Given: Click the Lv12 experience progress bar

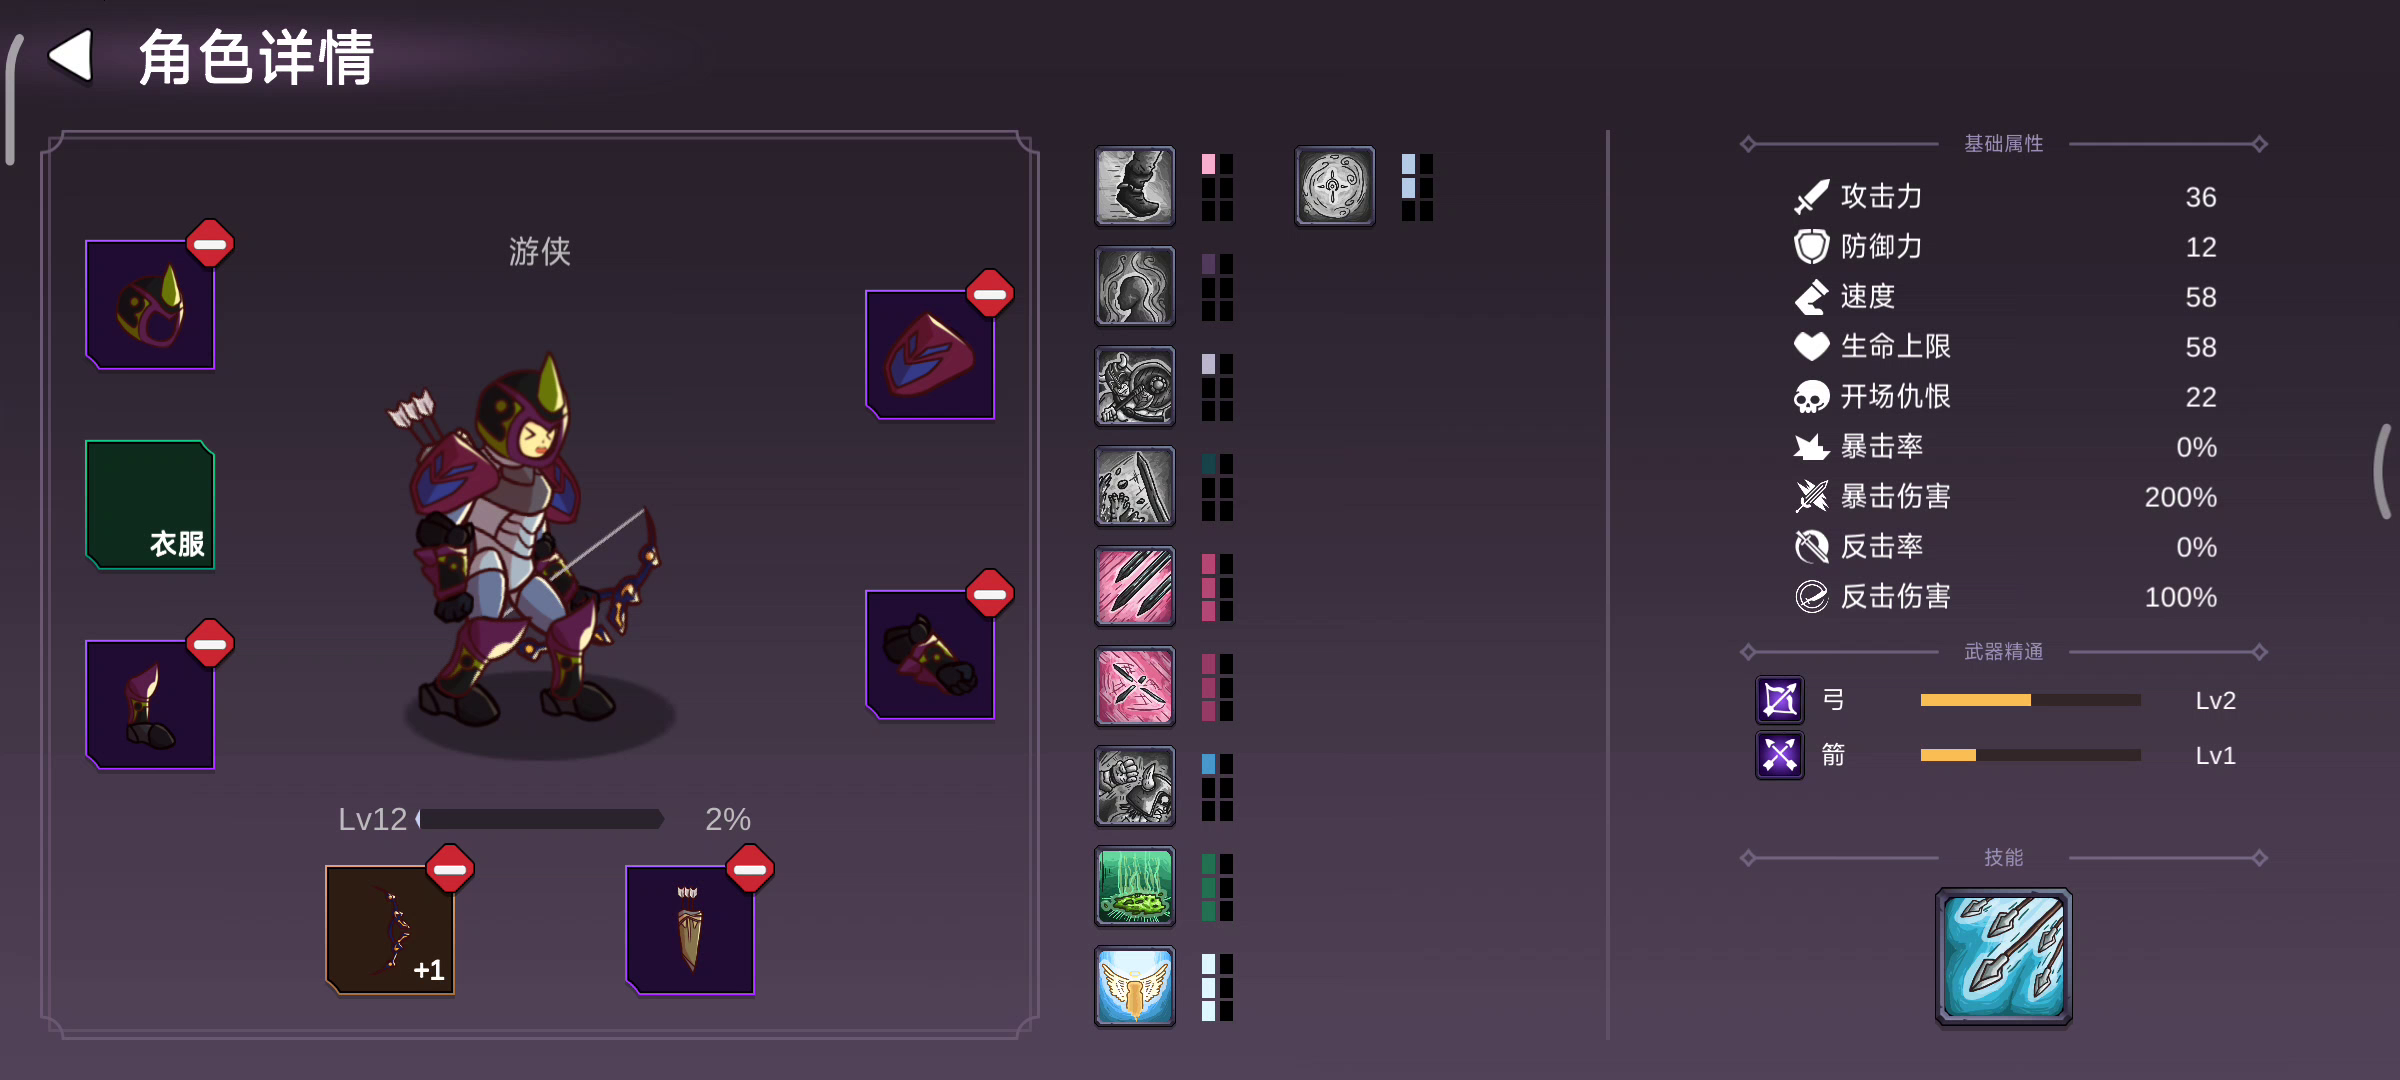Looking at the screenshot, I should 540,819.
